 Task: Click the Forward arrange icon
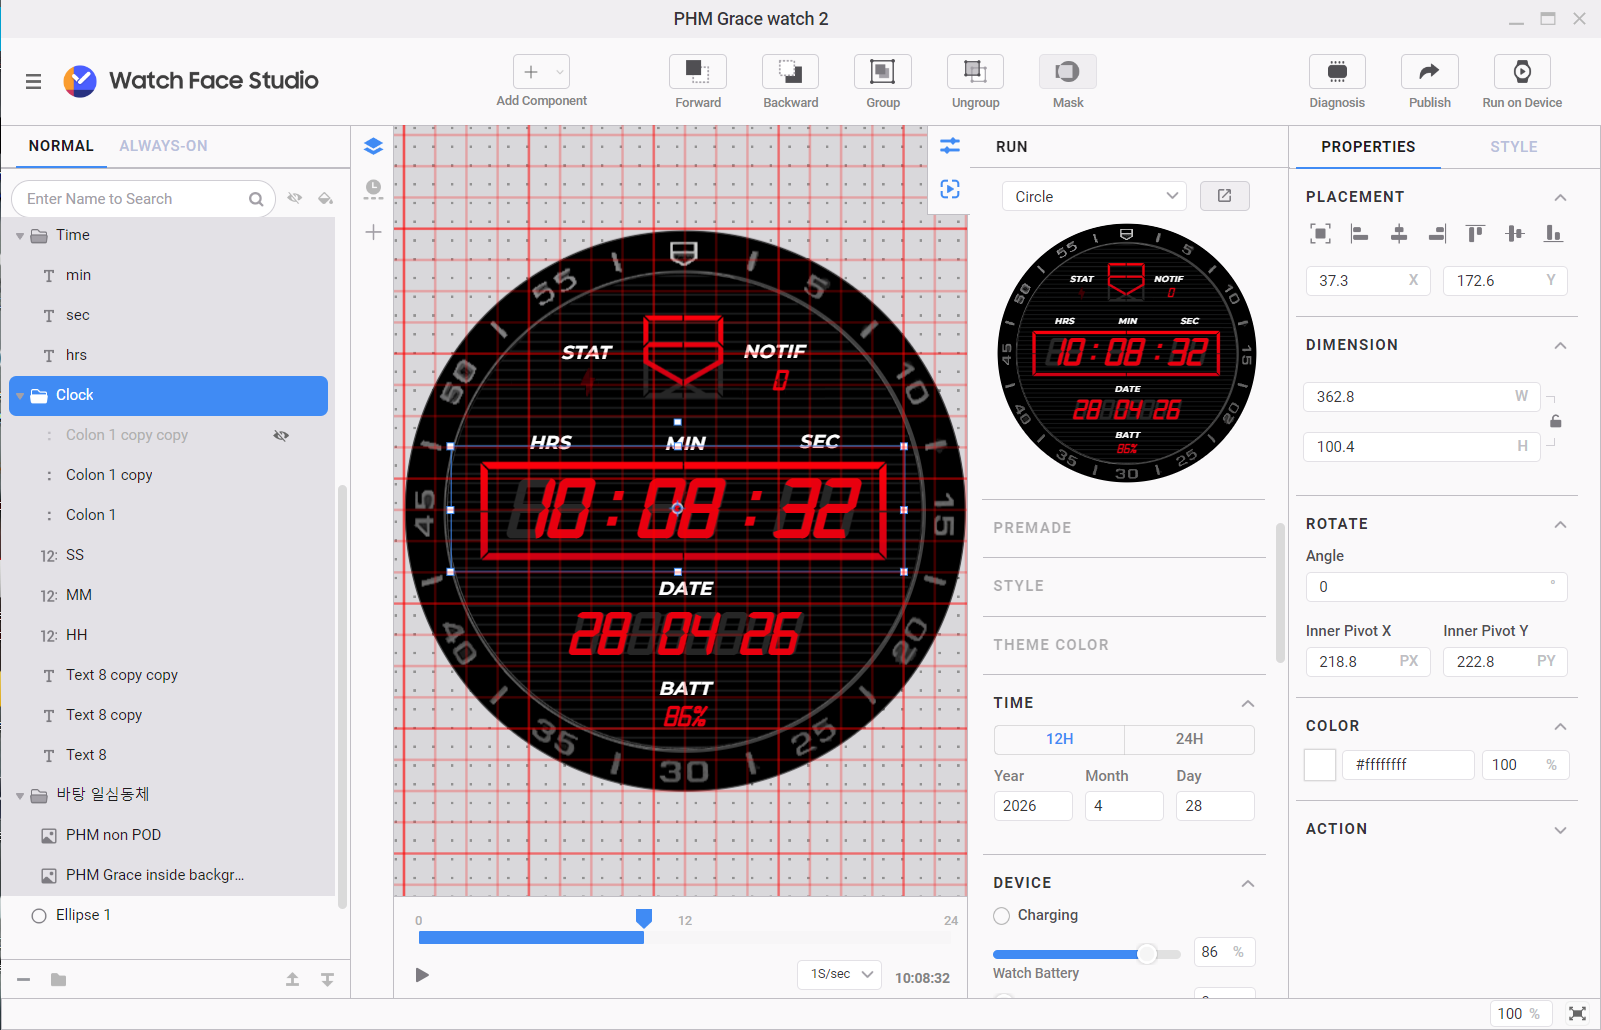click(x=697, y=72)
